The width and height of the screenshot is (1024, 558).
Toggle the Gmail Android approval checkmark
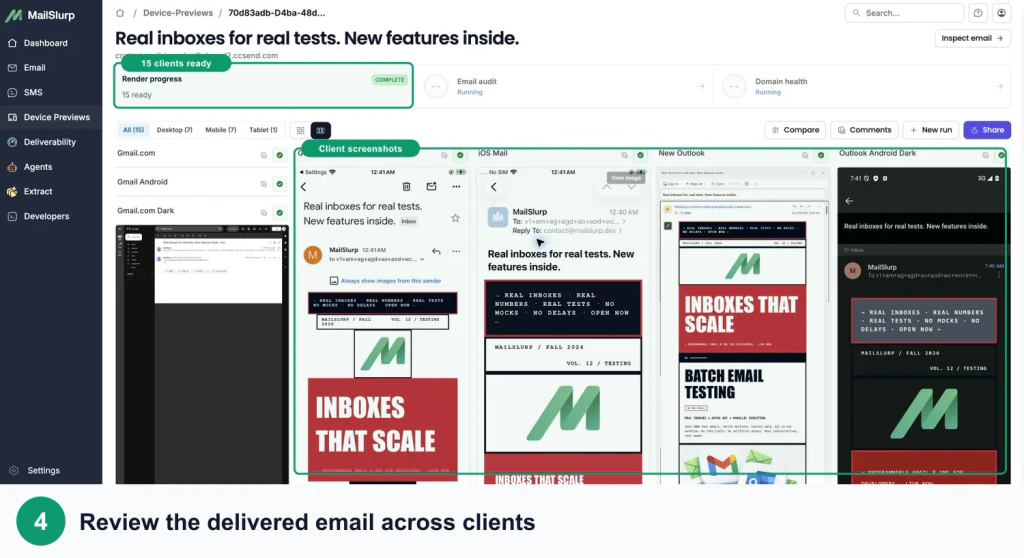coord(280,184)
